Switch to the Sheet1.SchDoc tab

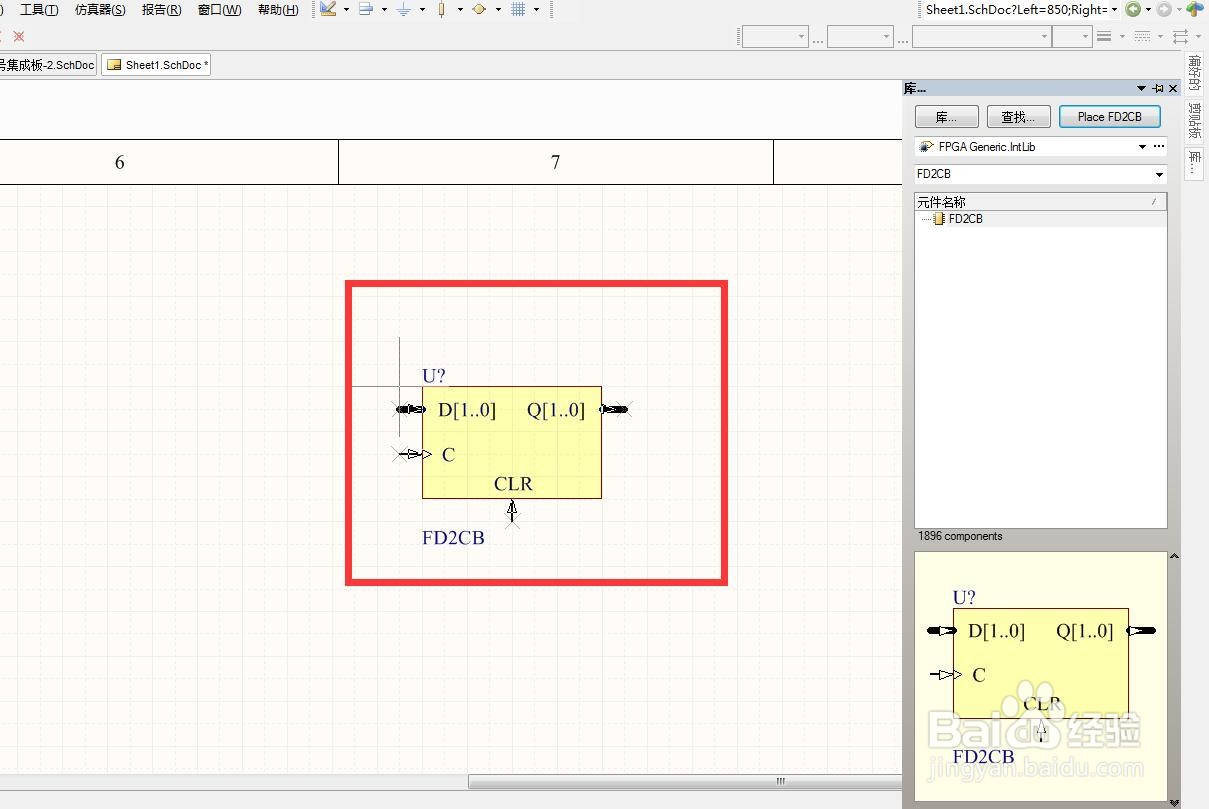coord(156,65)
